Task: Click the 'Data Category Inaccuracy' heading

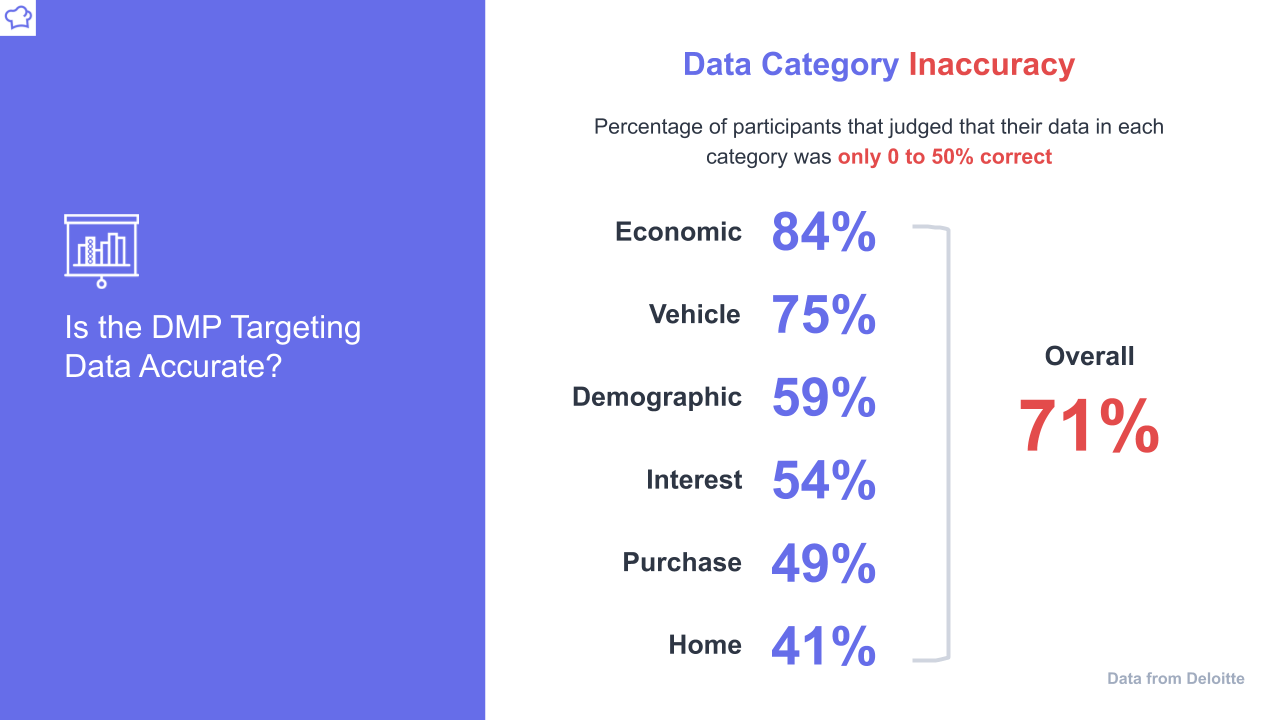Action: click(x=879, y=65)
